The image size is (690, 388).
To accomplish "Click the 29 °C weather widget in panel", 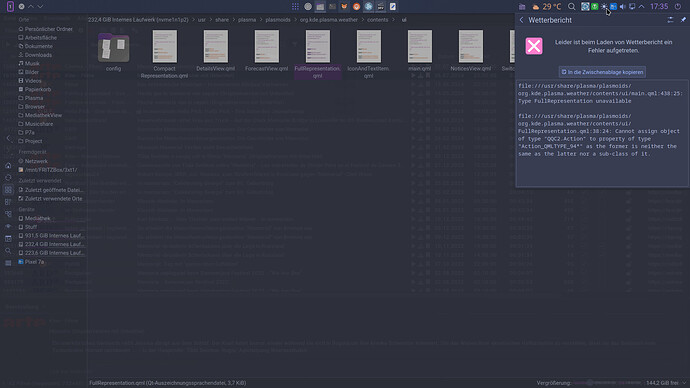I will 547,7.
